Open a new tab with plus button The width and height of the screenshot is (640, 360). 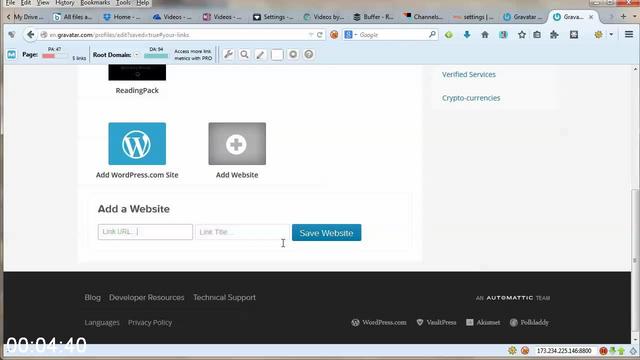623,16
